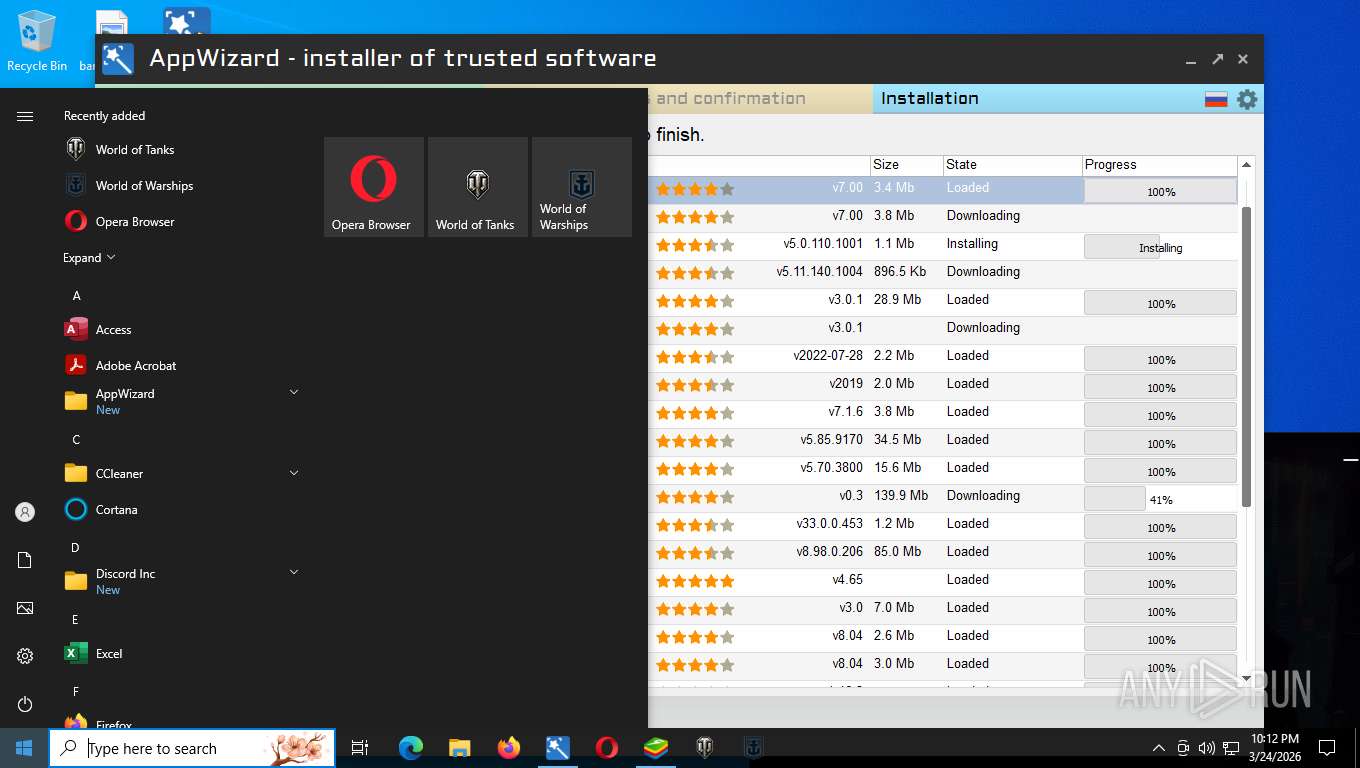Open Power options in Start sidebar
Image resolution: width=1360 pixels, height=768 pixels.
pyautogui.click(x=25, y=704)
